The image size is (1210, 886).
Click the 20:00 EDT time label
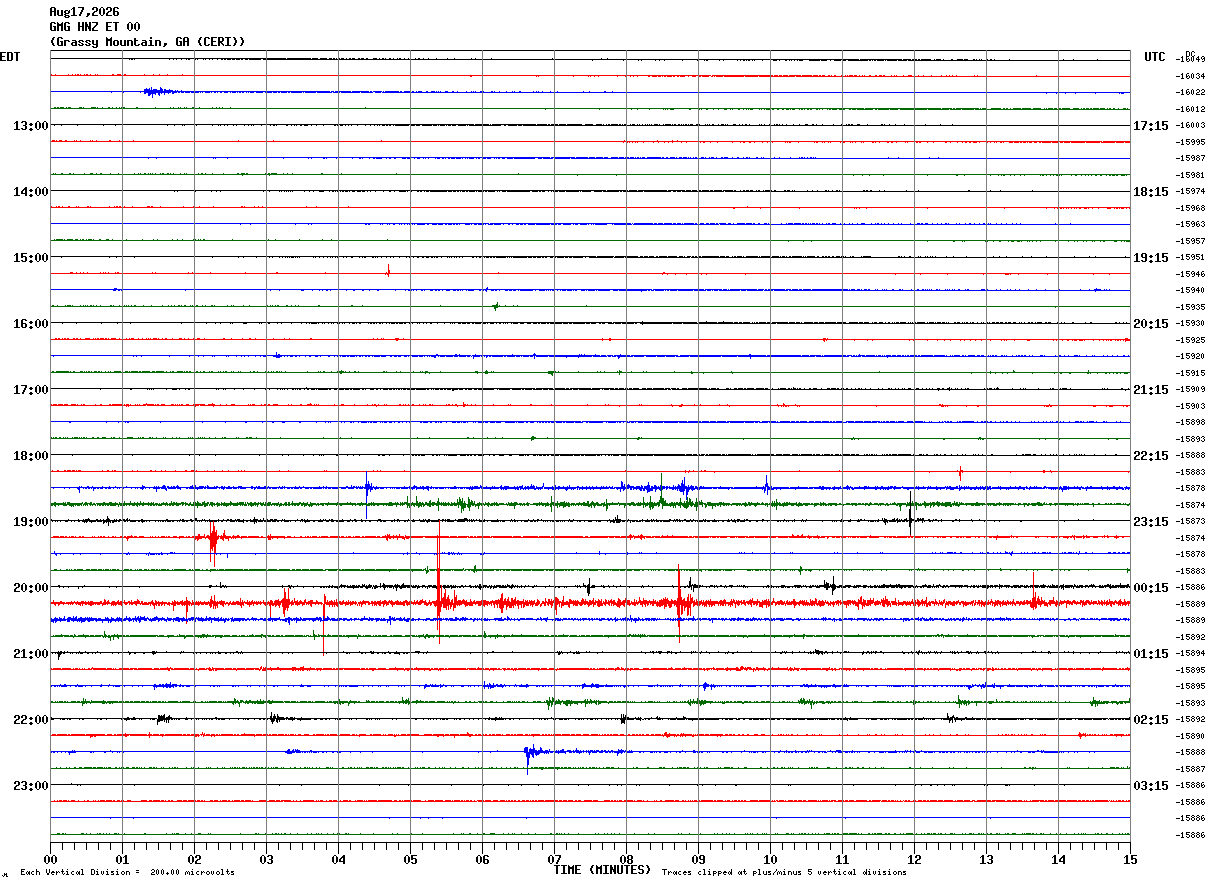tap(30, 588)
